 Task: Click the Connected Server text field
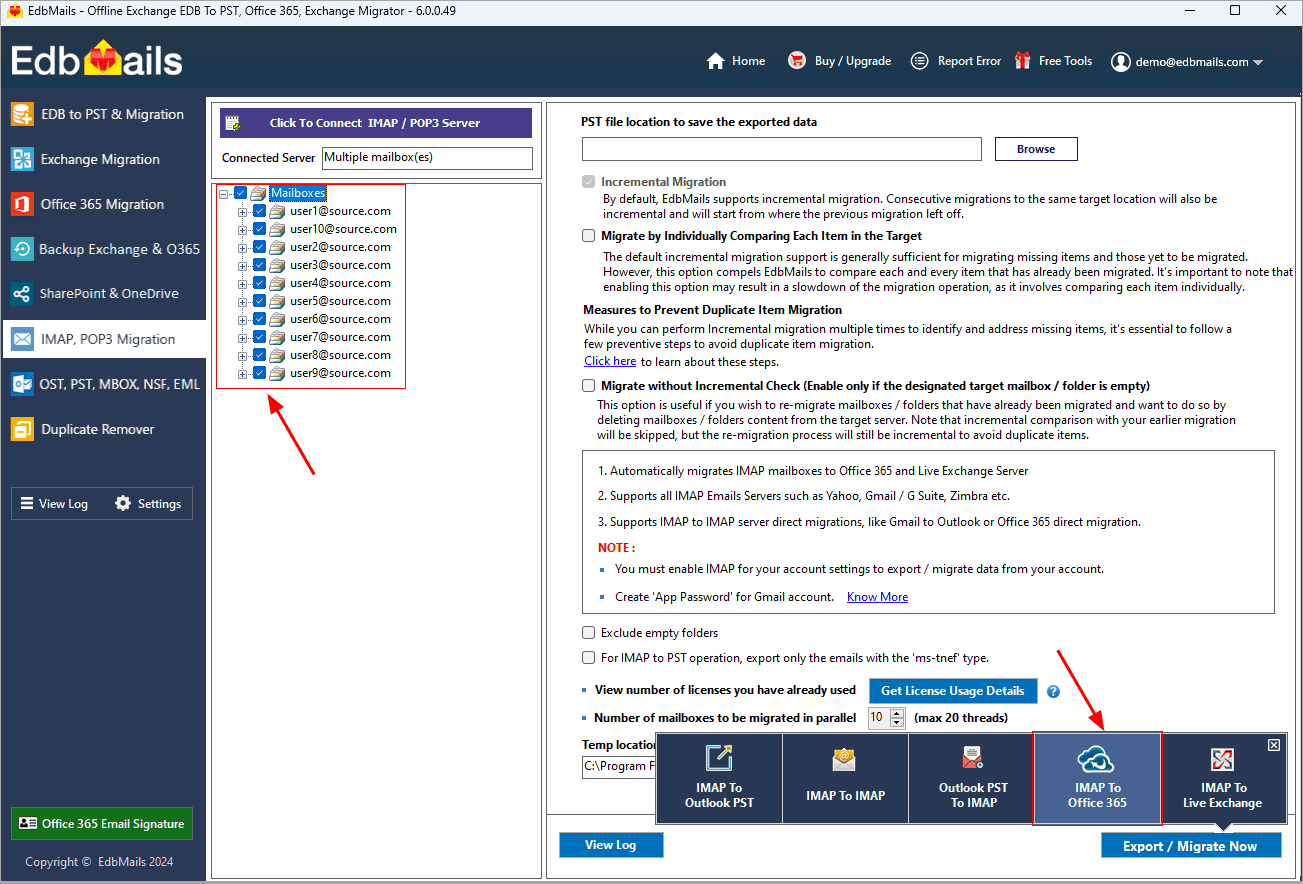[x=427, y=158]
